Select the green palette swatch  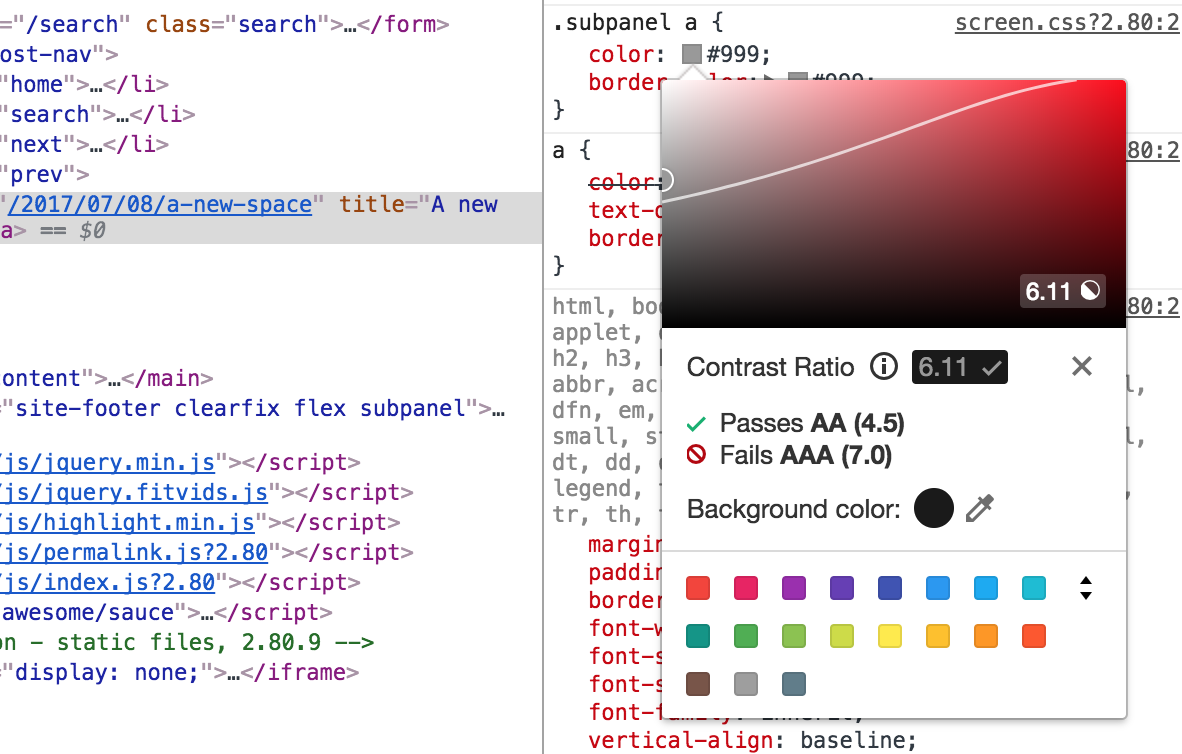pyautogui.click(x=746, y=636)
